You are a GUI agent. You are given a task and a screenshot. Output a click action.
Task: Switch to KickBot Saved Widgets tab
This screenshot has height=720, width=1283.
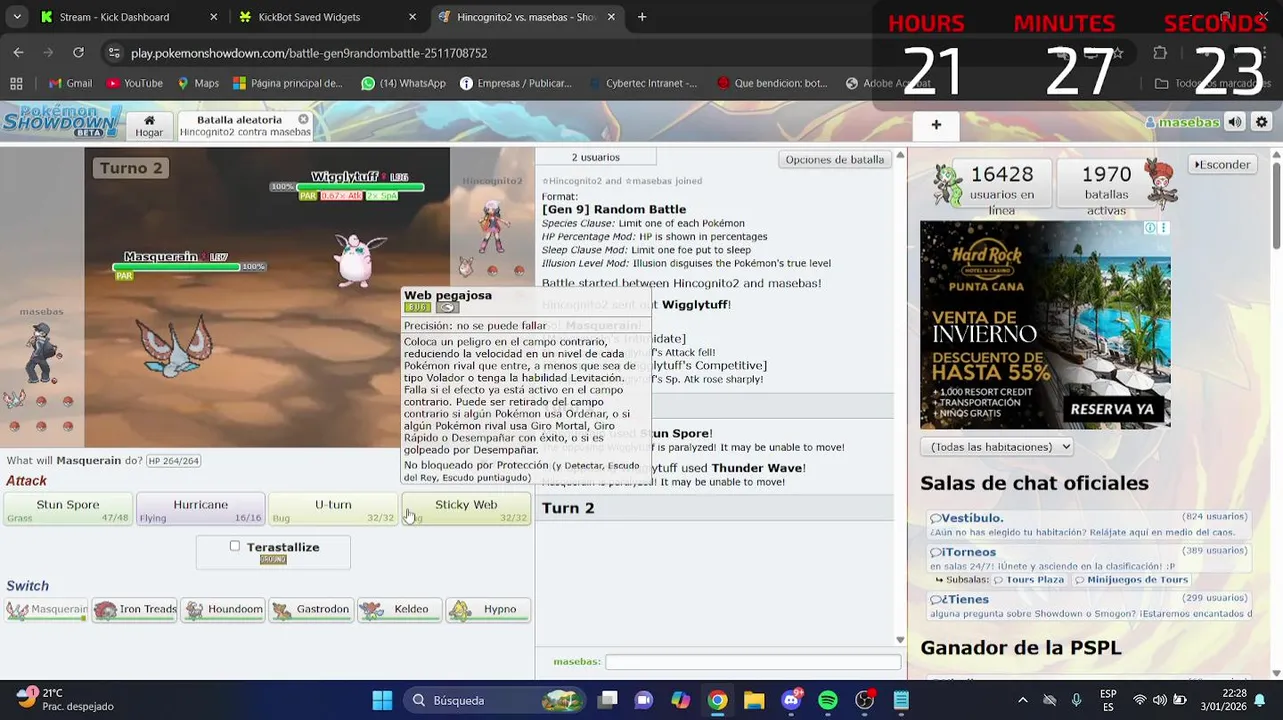tap(328, 17)
